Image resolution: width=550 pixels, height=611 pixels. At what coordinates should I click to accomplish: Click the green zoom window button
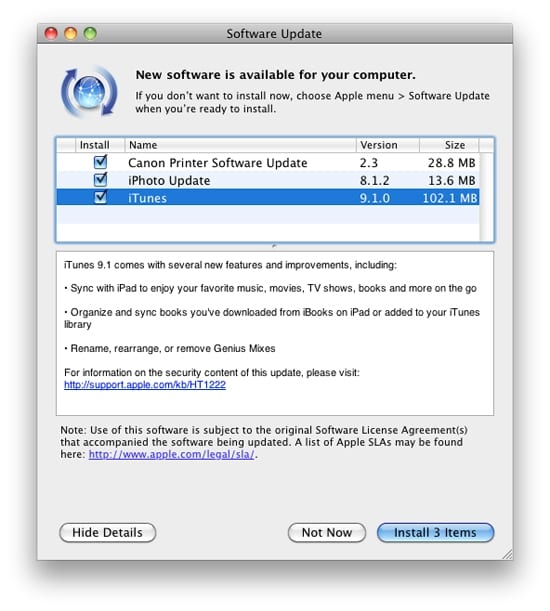coord(90,33)
